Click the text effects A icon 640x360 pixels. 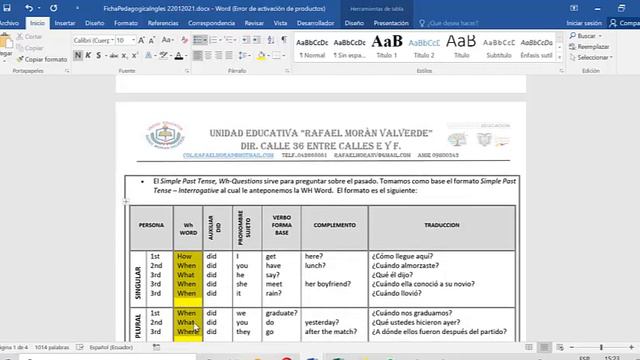pyautogui.click(x=149, y=56)
